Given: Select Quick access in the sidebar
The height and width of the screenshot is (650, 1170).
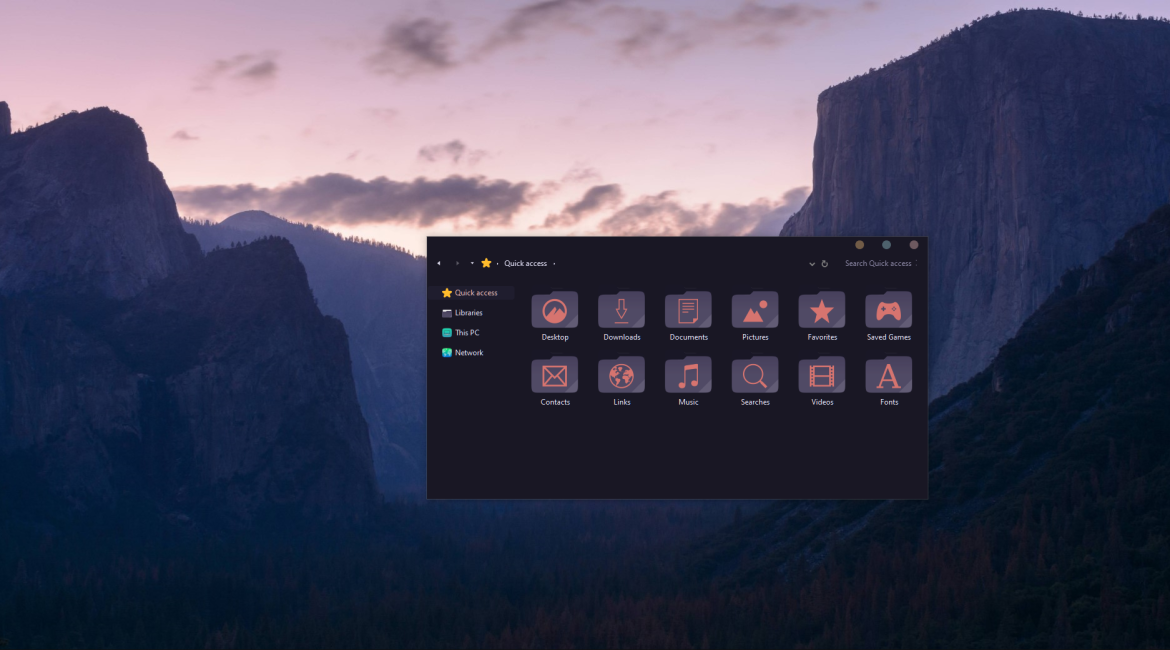Looking at the screenshot, I should [x=475, y=293].
